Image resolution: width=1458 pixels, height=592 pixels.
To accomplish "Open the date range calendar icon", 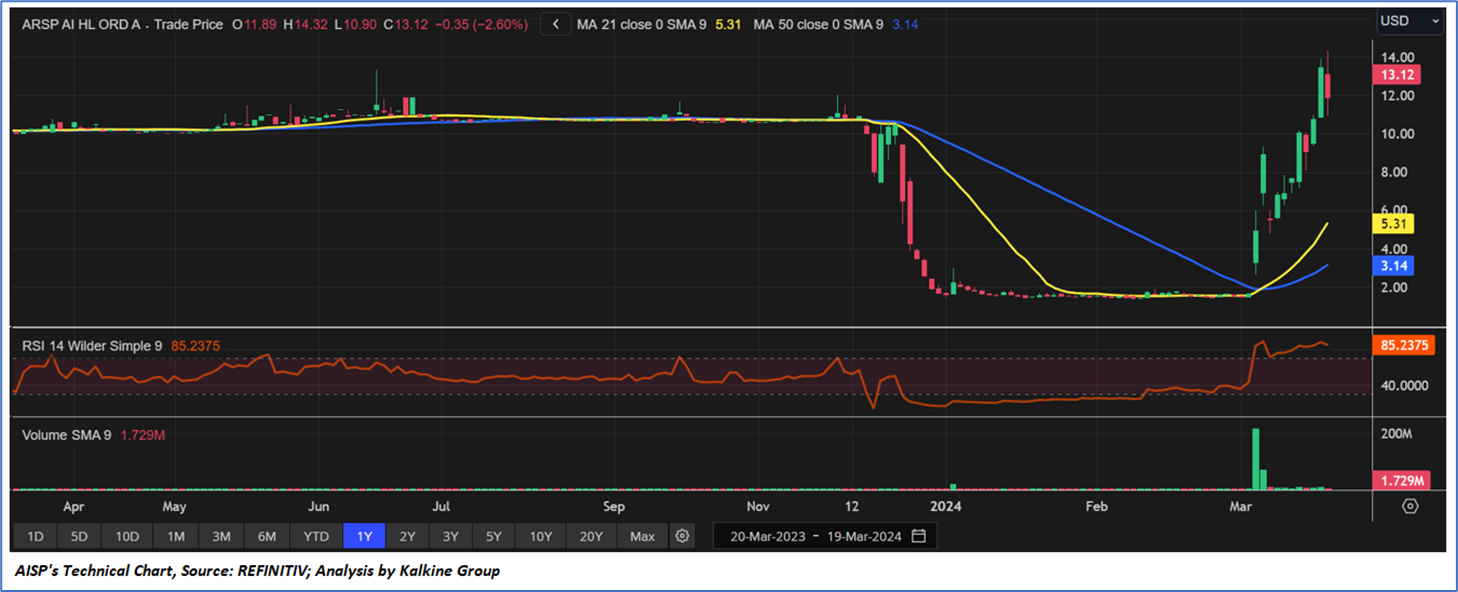I will pos(918,536).
